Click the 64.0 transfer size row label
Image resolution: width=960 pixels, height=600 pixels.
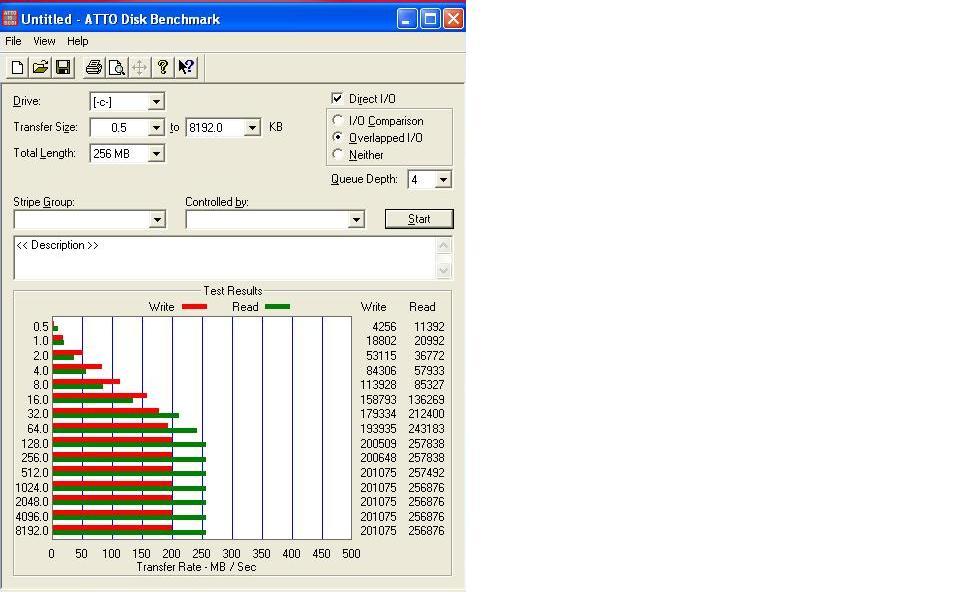click(x=37, y=429)
